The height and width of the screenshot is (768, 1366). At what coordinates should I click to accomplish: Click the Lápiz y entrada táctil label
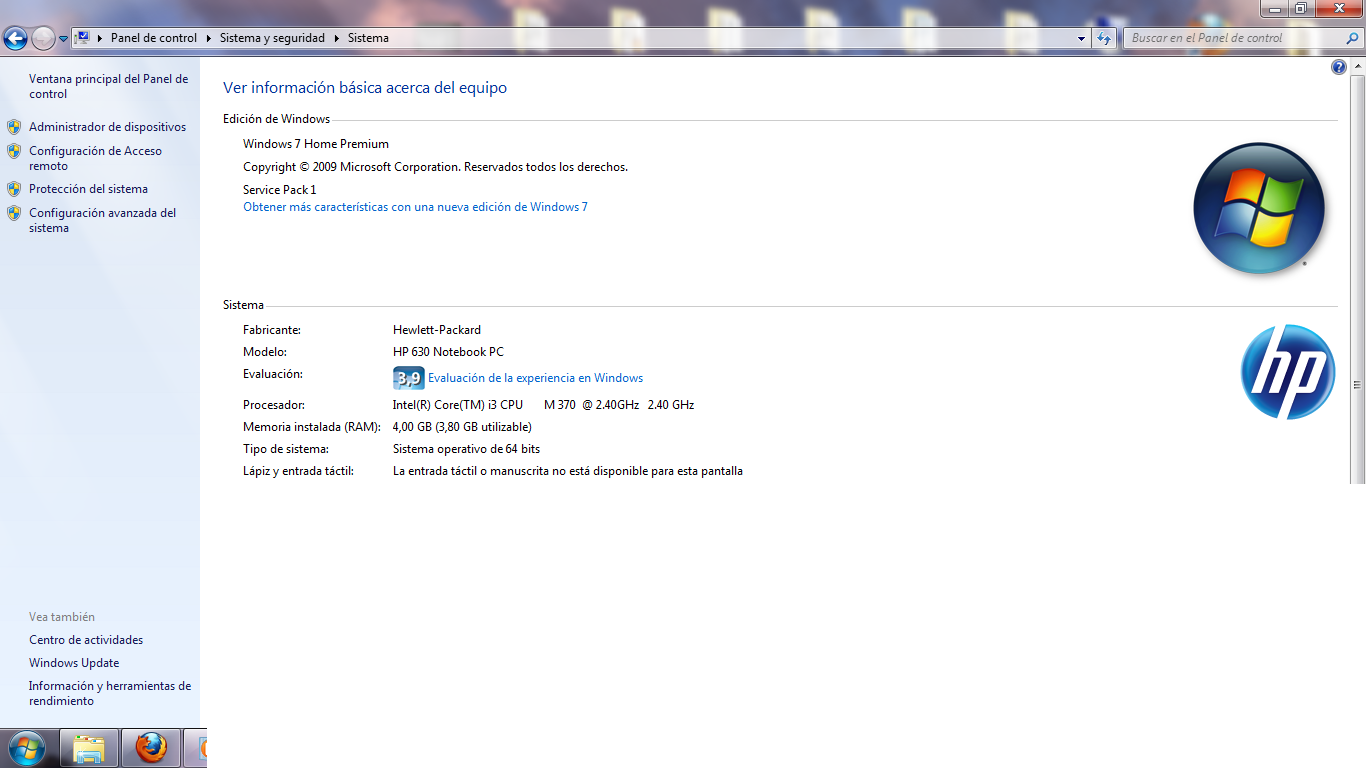click(x=298, y=471)
